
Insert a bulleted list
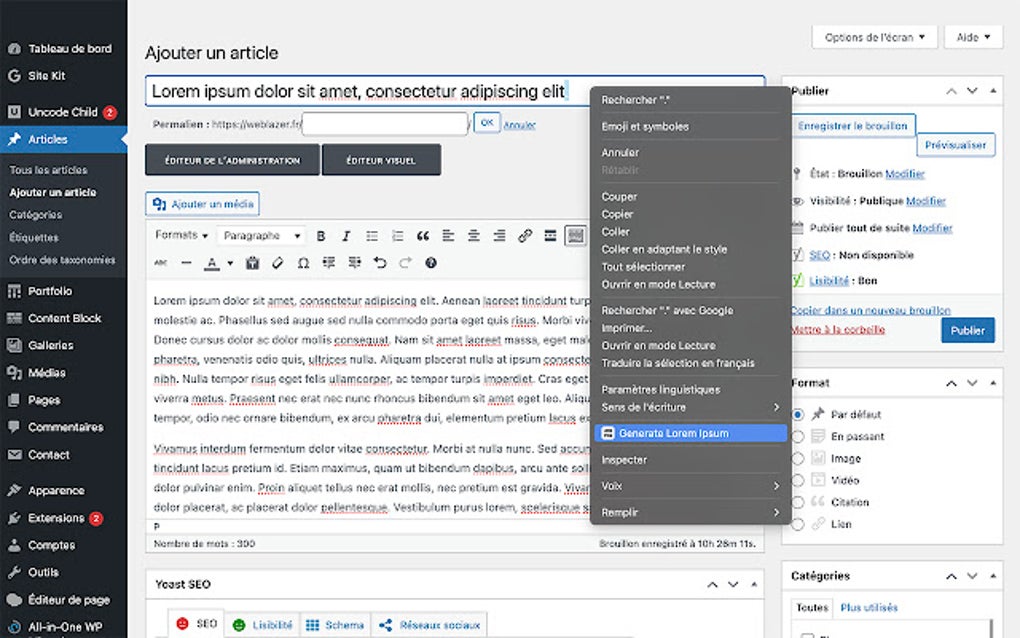tap(371, 236)
